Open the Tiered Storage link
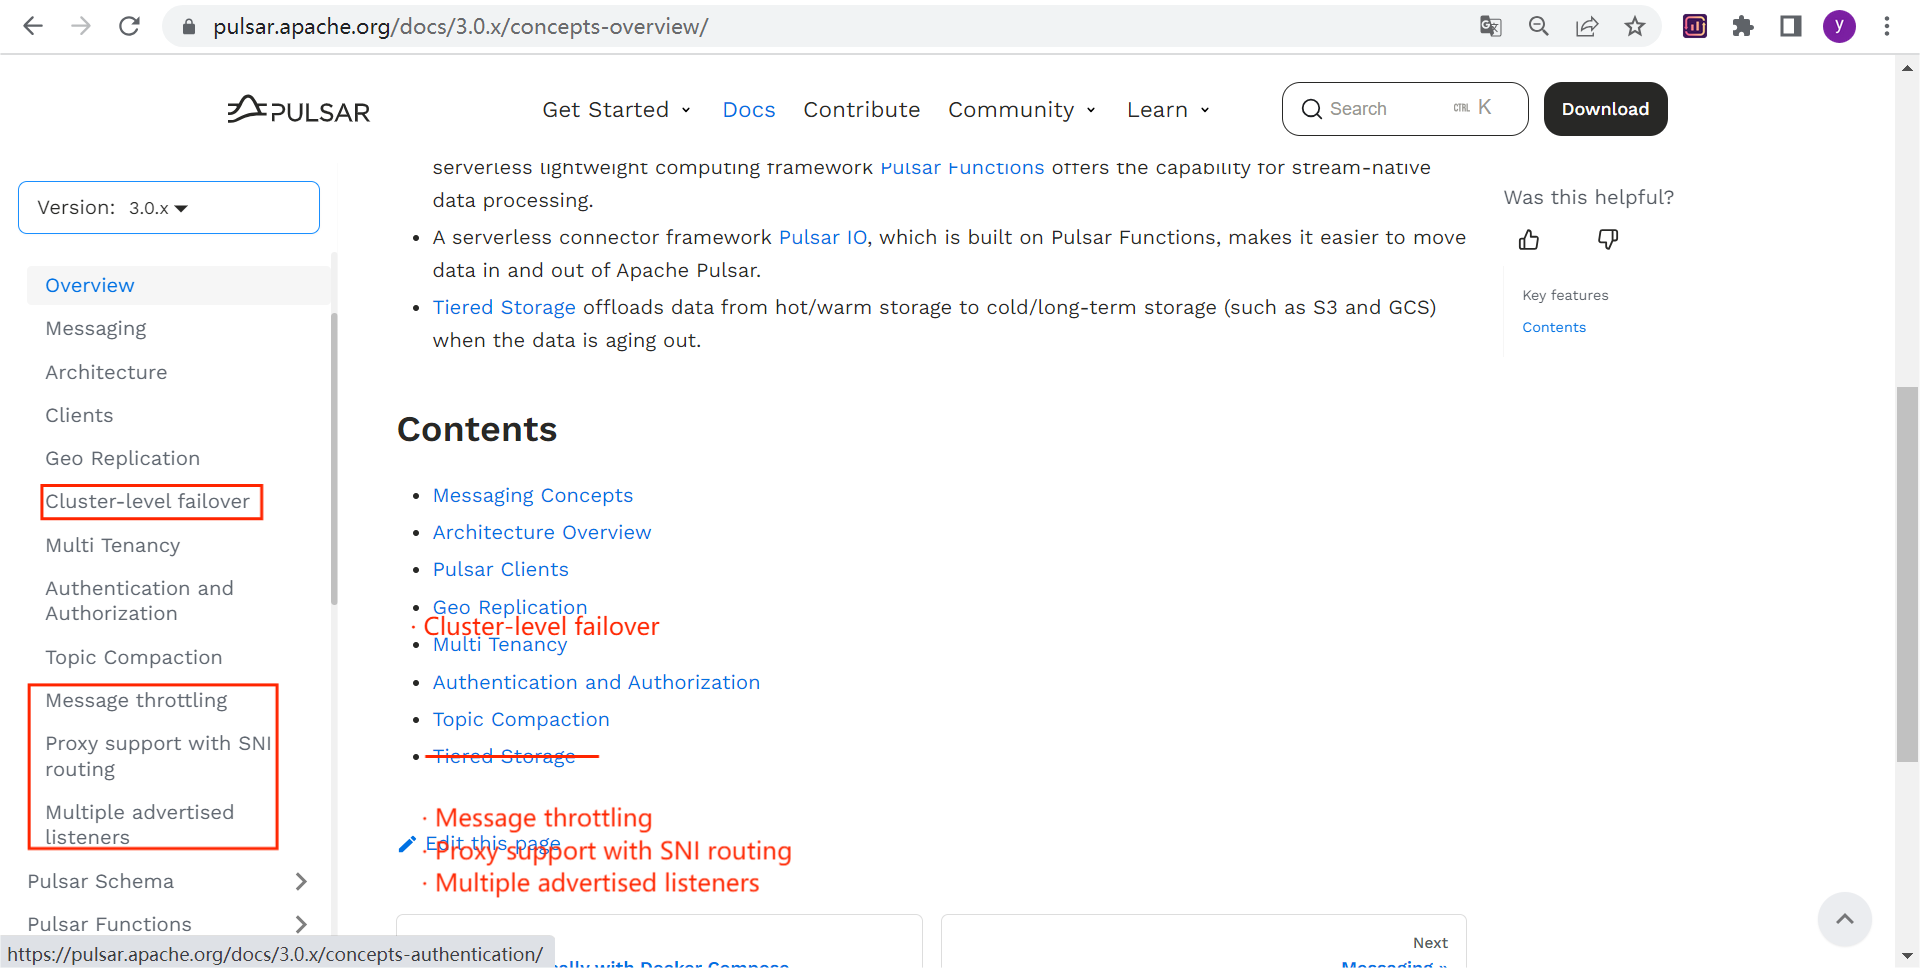Image resolution: width=1920 pixels, height=968 pixels. (503, 307)
